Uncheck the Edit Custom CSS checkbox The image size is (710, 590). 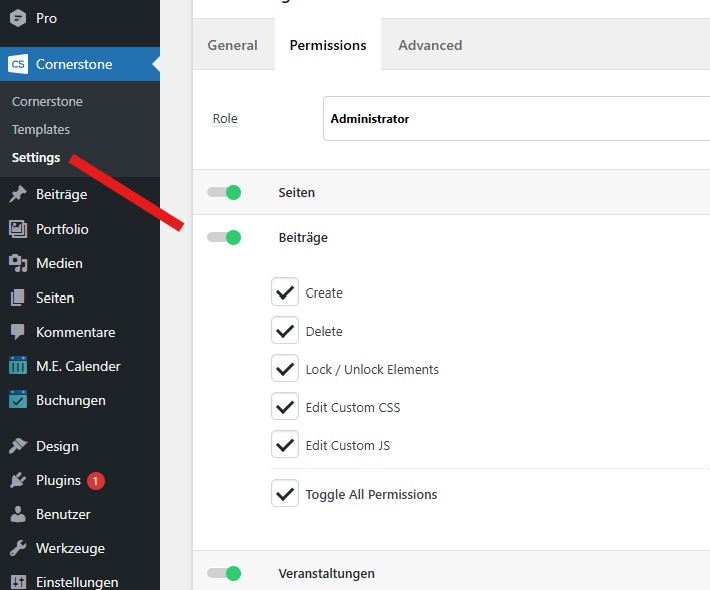pyautogui.click(x=285, y=407)
